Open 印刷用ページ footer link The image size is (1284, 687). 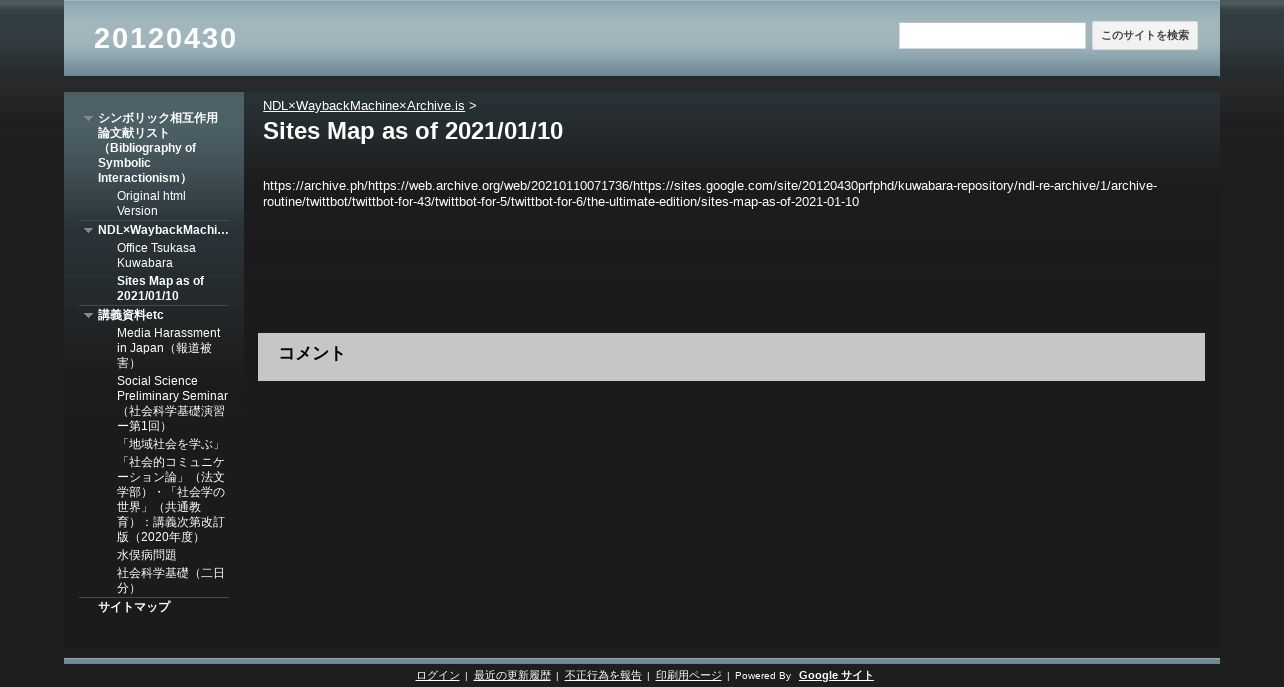[x=689, y=676]
